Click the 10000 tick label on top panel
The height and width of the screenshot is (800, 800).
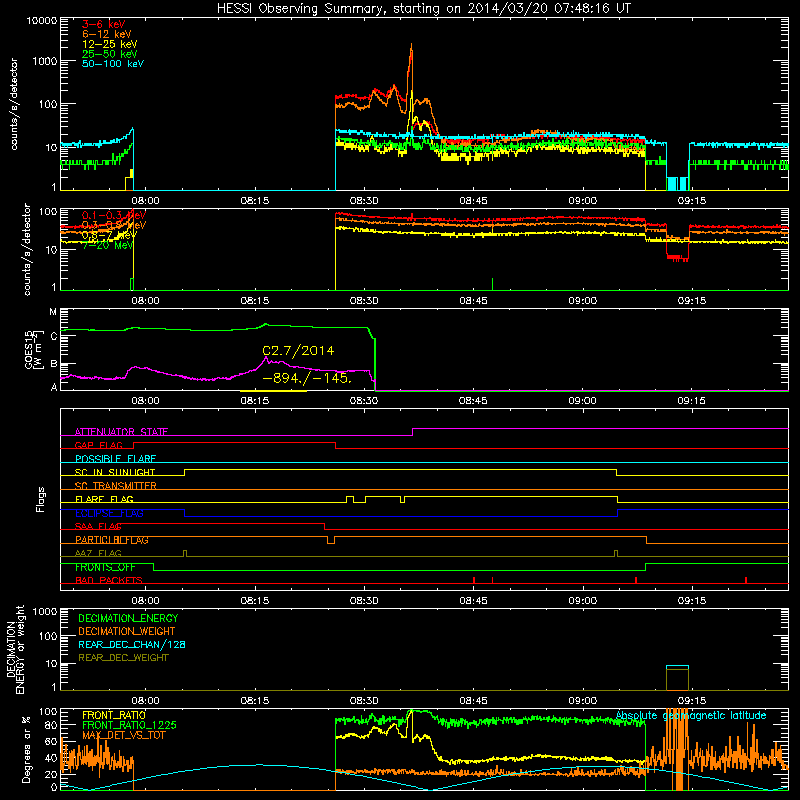42,20
